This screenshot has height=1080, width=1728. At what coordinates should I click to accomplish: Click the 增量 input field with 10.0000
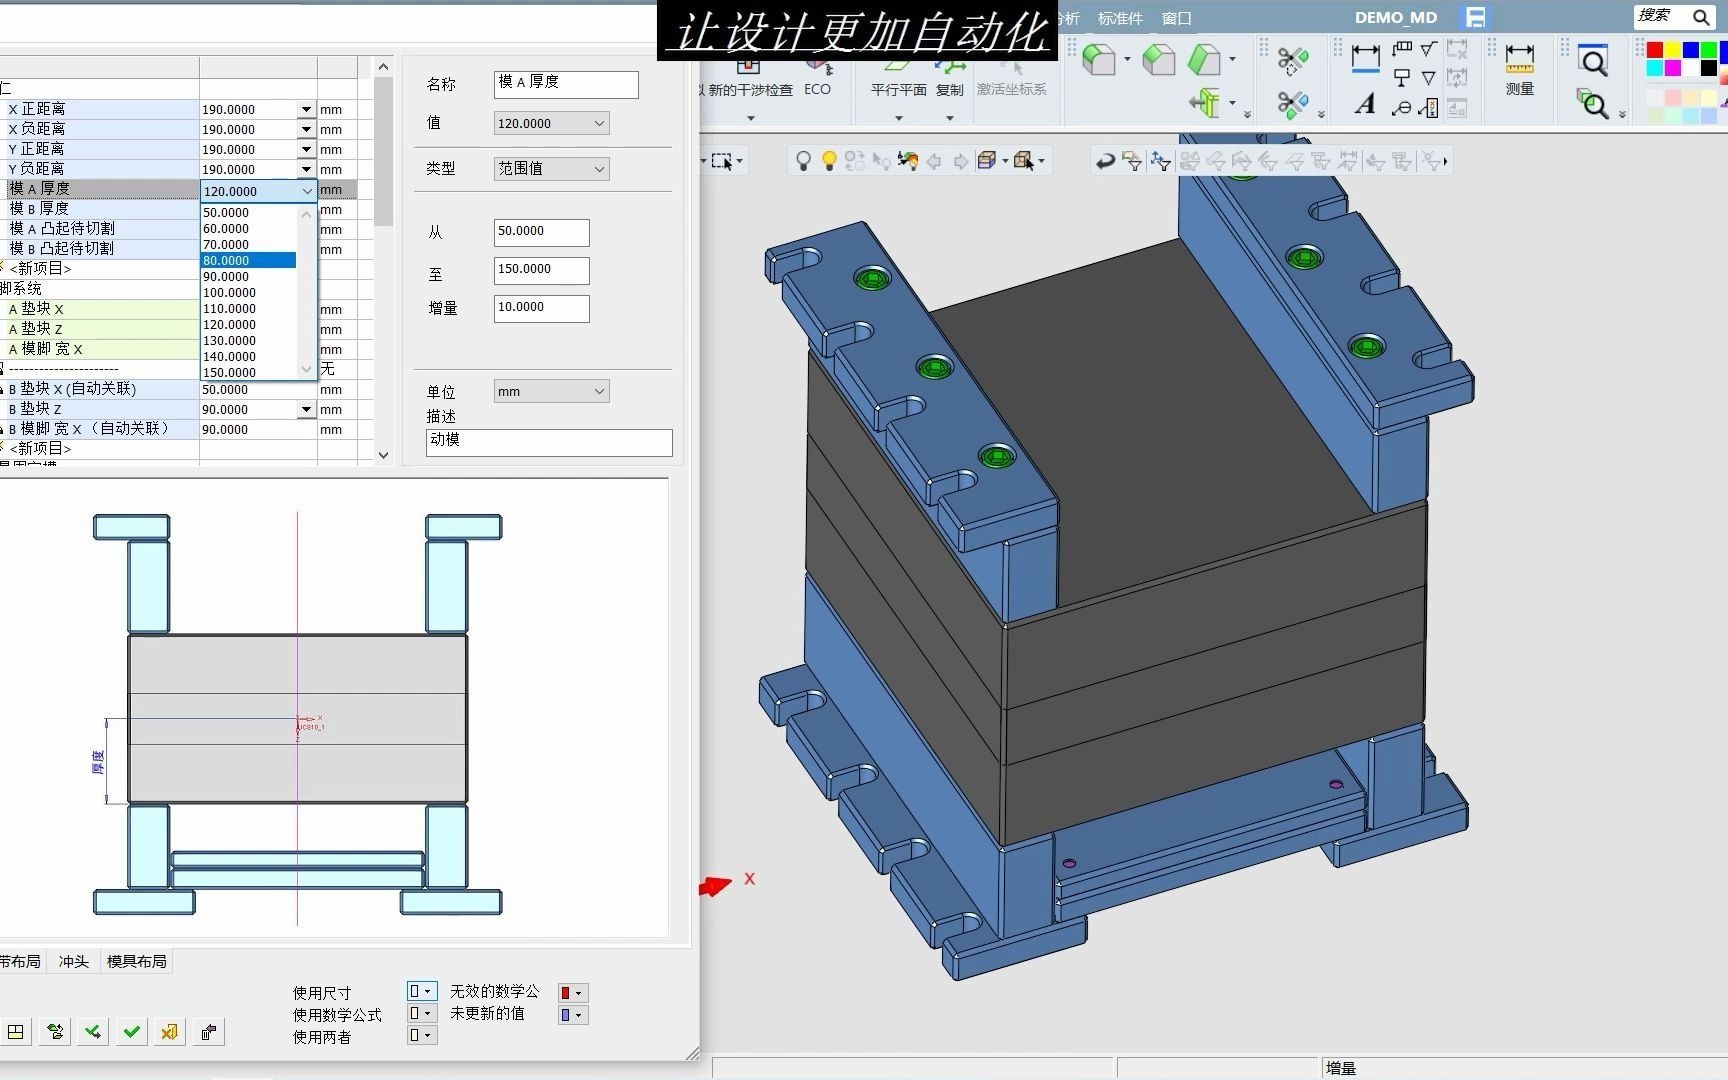pos(541,308)
